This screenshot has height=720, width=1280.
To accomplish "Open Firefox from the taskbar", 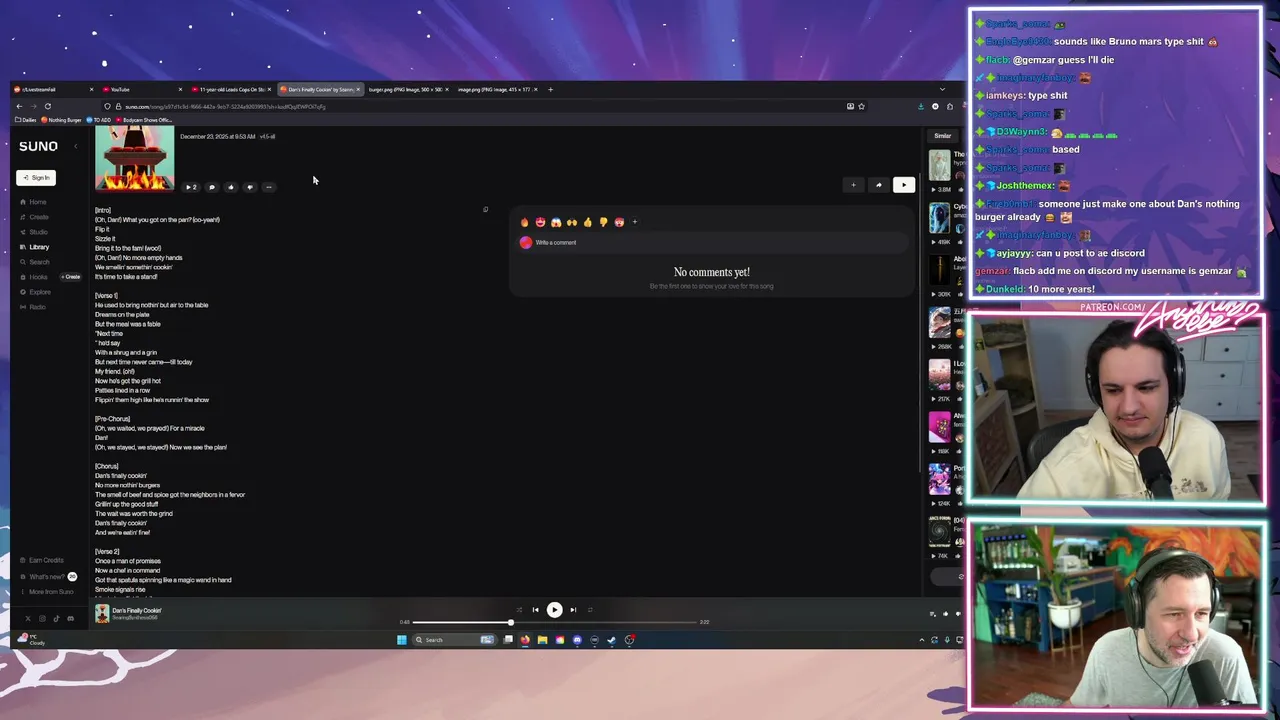I will (524, 640).
